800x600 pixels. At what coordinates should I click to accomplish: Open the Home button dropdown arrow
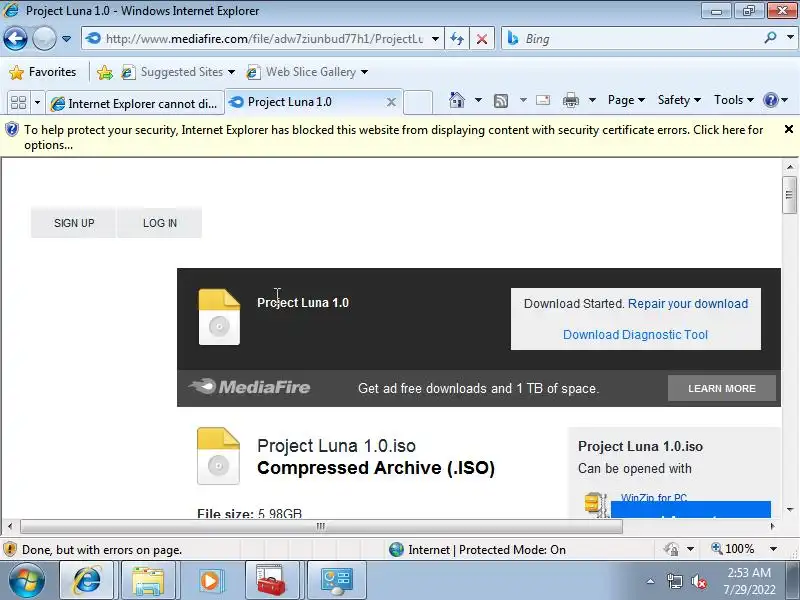point(478,100)
